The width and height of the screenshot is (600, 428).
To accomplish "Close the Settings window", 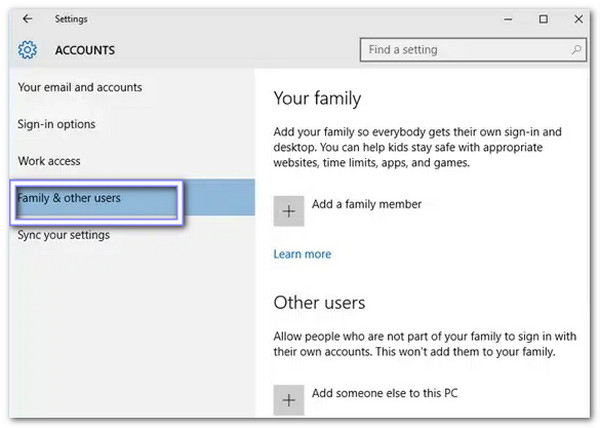I will 579,18.
